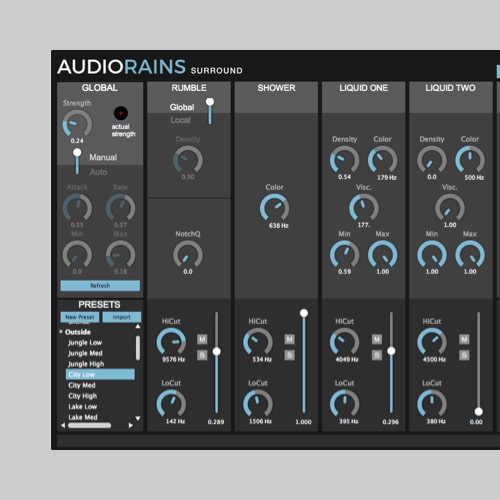The image size is (500, 500).
Task: Mute the Shower channel
Action: 289,339
